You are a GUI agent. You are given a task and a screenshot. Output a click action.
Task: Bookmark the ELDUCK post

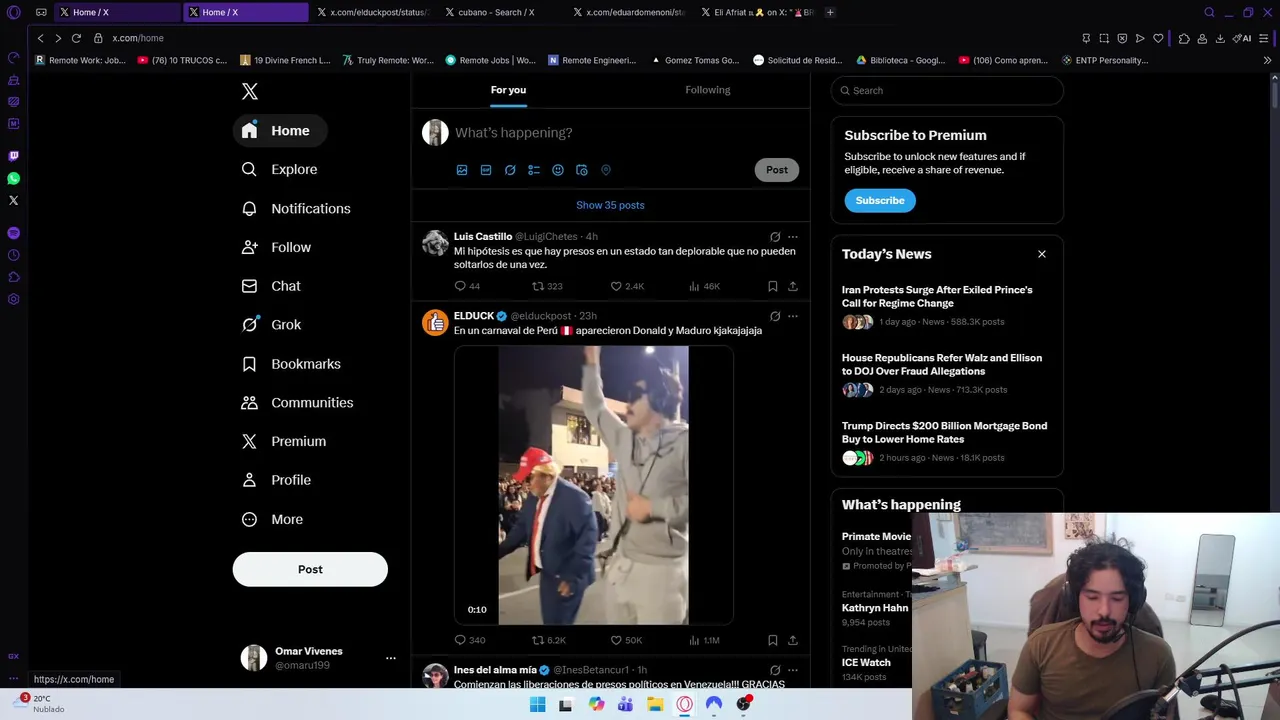point(773,640)
